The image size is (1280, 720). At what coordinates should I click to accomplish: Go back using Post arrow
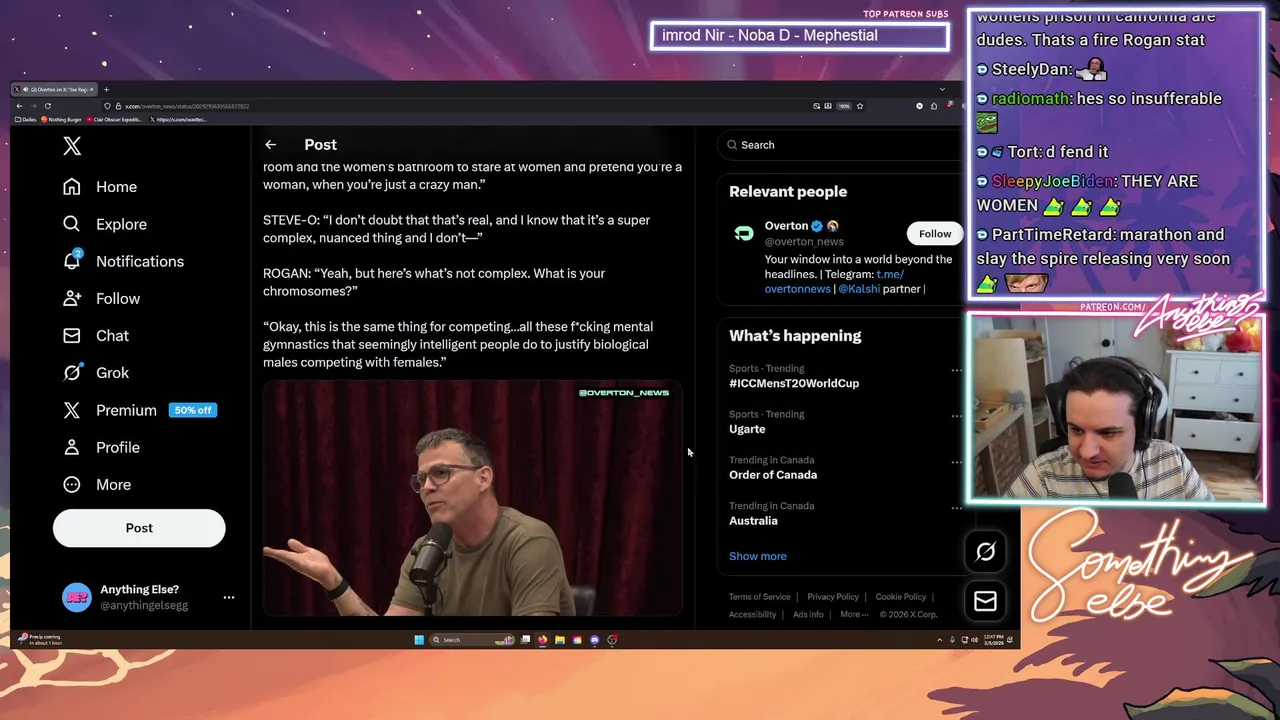tap(271, 145)
